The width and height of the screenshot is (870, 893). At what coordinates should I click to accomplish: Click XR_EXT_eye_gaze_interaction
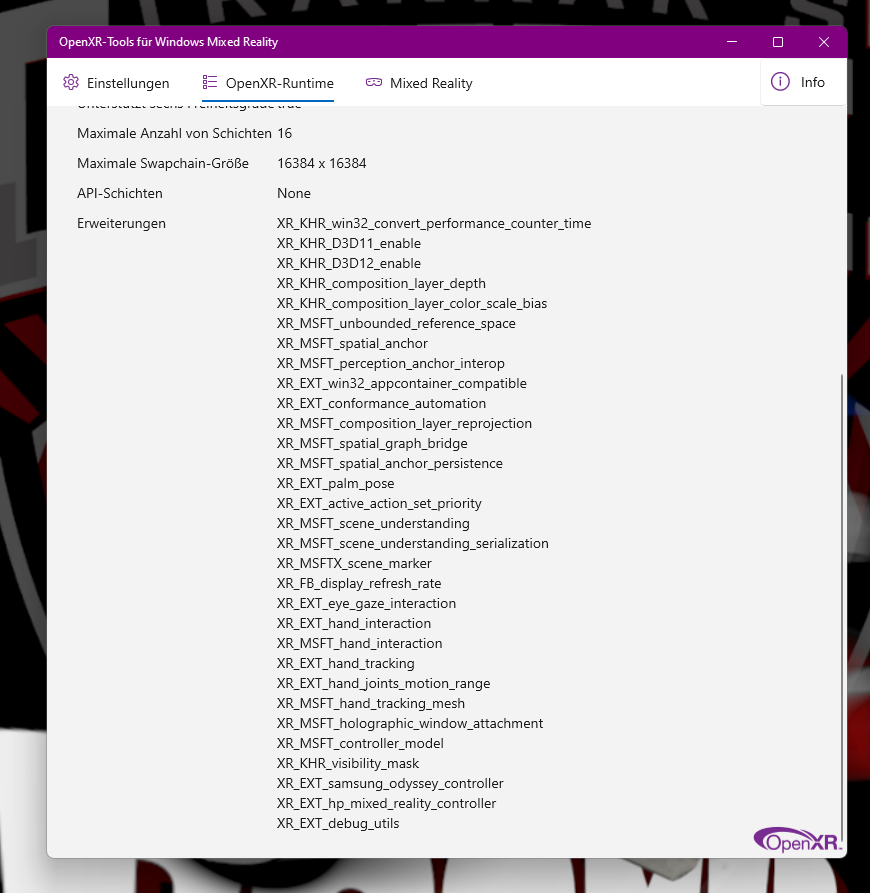pos(367,604)
